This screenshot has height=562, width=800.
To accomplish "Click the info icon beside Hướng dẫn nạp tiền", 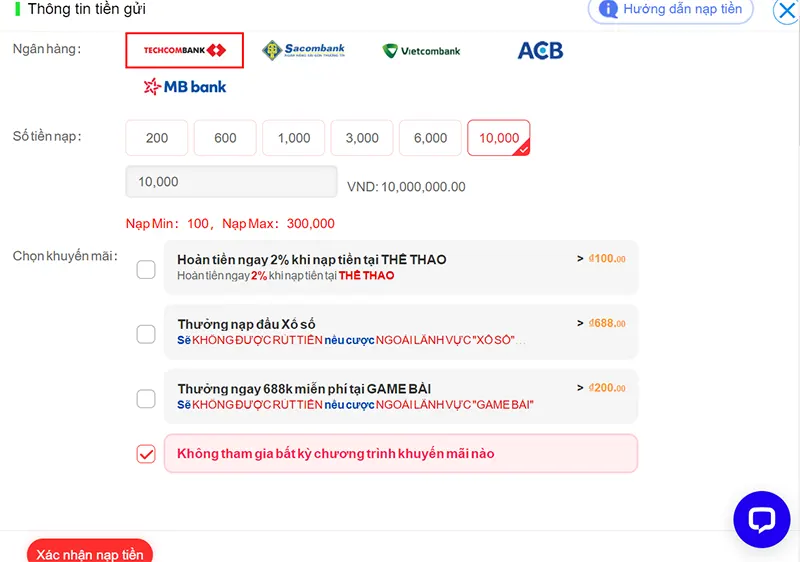I will 608,9.
